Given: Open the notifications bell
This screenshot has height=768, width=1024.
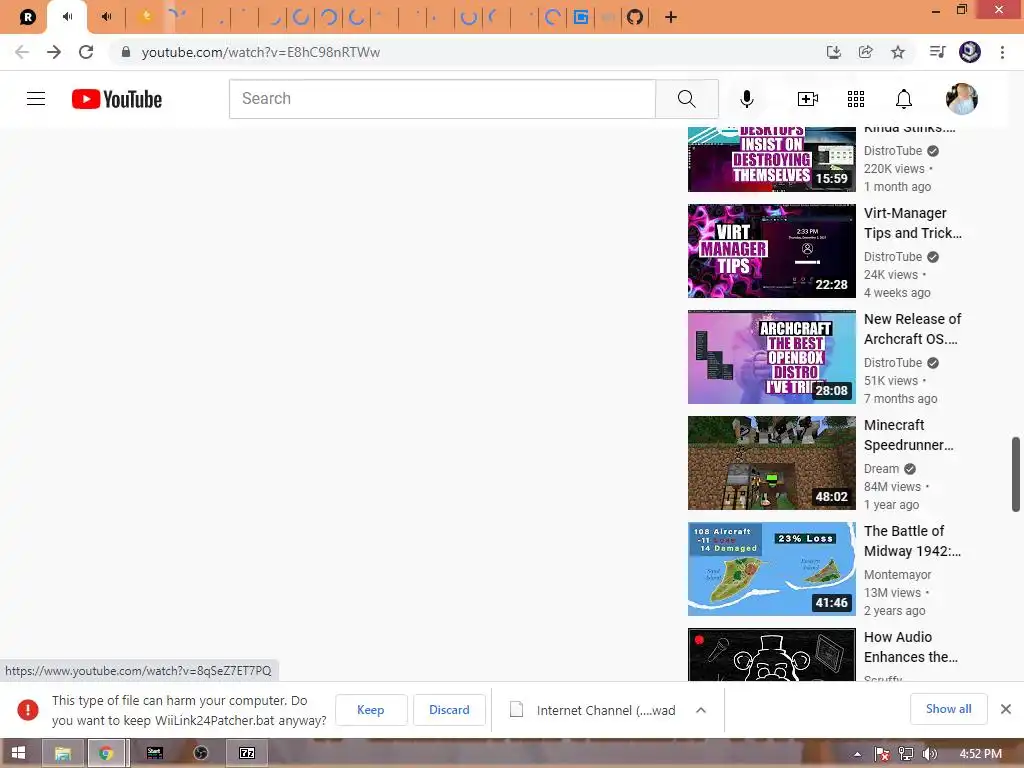Looking at the screenshot, I should click(903, 99).
